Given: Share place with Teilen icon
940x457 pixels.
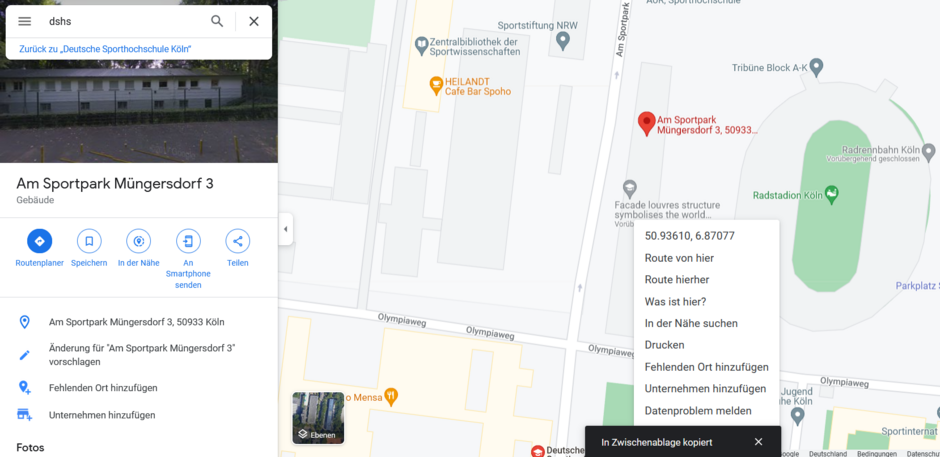Looking at the screenshot, I should coord(238,241).
